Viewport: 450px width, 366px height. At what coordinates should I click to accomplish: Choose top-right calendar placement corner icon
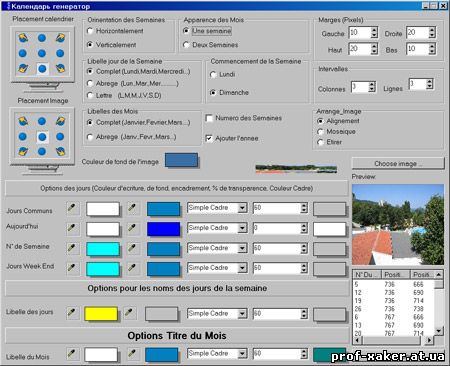[60, 38]
